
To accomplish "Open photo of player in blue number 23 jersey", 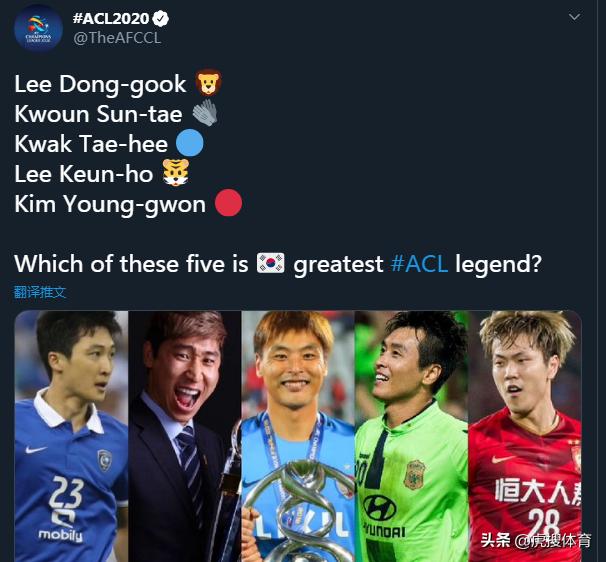I will click(x=71, y=436).
